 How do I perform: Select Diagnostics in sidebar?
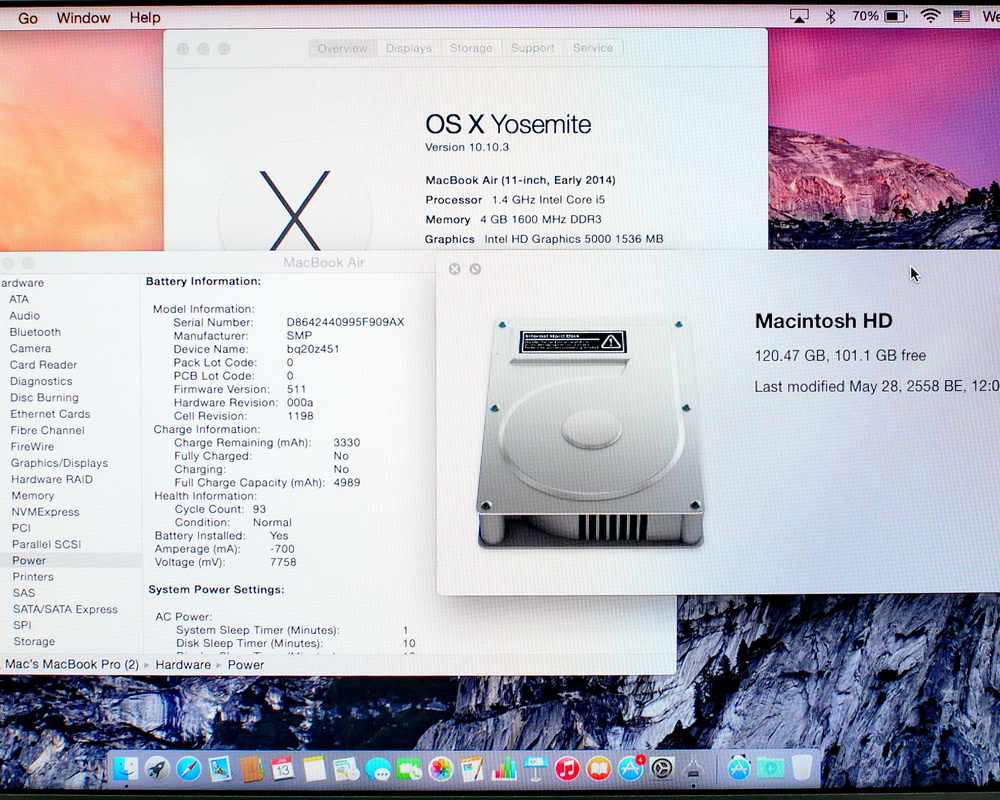pos(41,381)
